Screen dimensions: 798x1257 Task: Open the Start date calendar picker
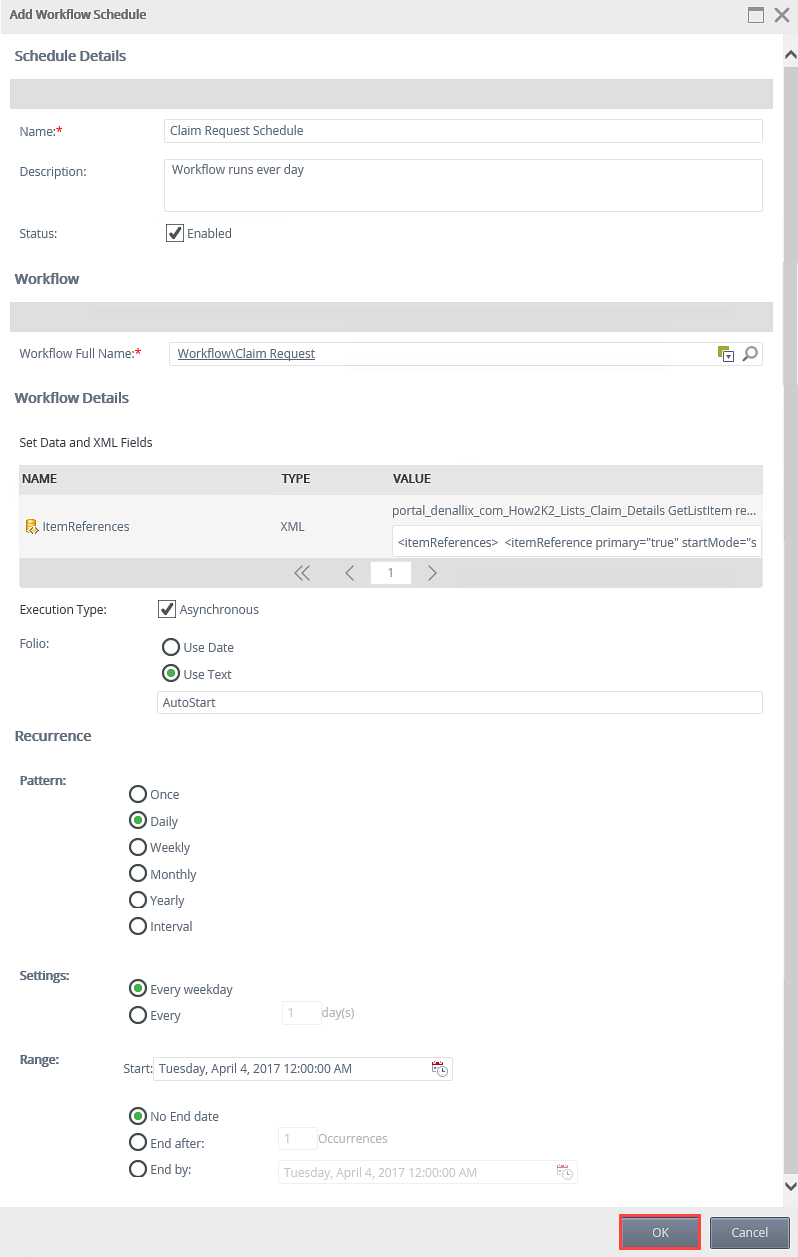coord(440,1069)
